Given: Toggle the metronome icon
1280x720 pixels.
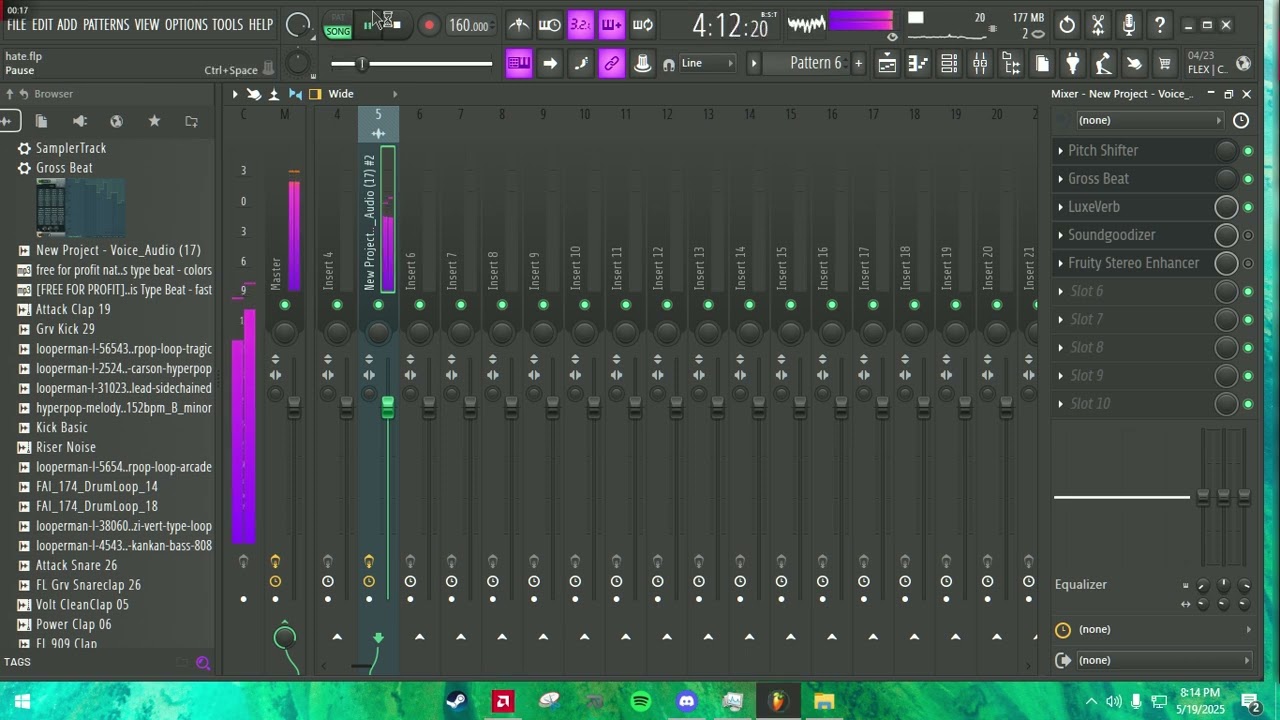Looking at the screenshot, I should pos(519,25).
